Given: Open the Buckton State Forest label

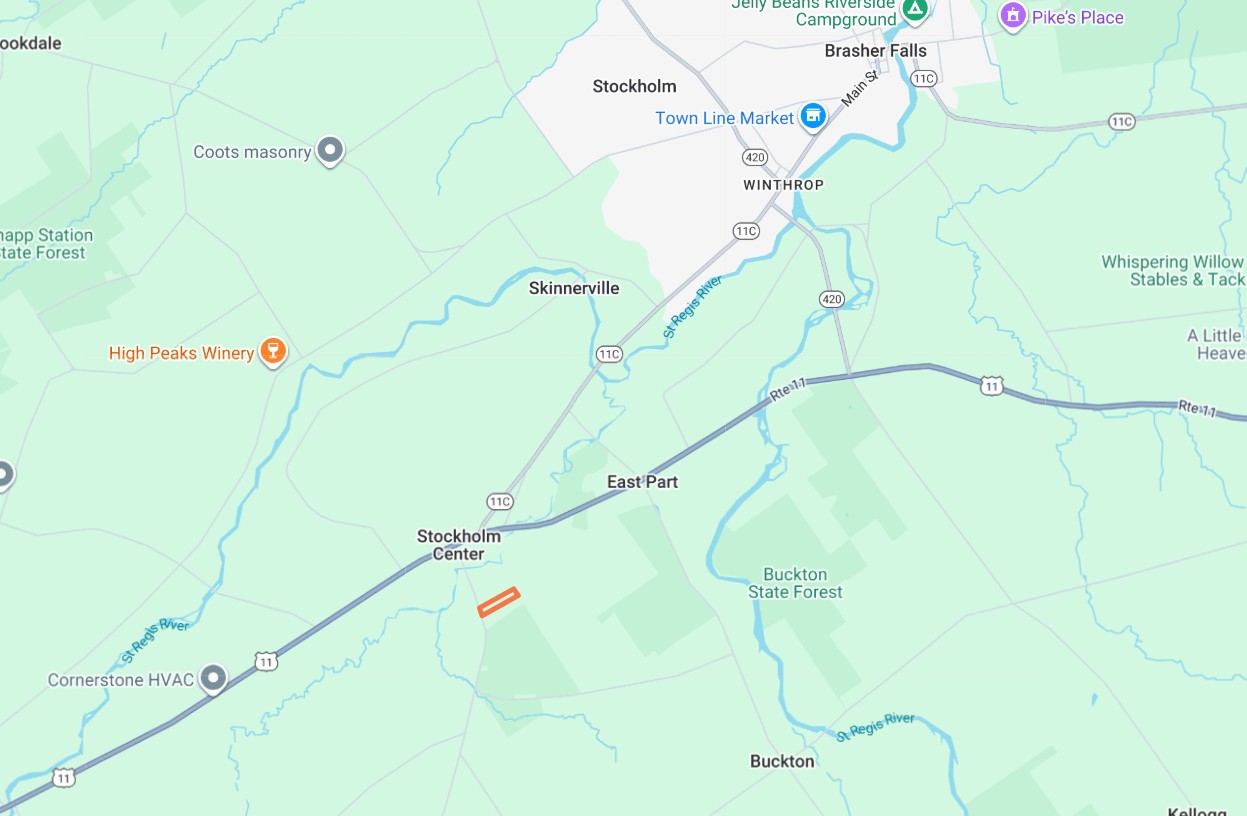Looking at the screenshot, I should click(x=795, y=583).
